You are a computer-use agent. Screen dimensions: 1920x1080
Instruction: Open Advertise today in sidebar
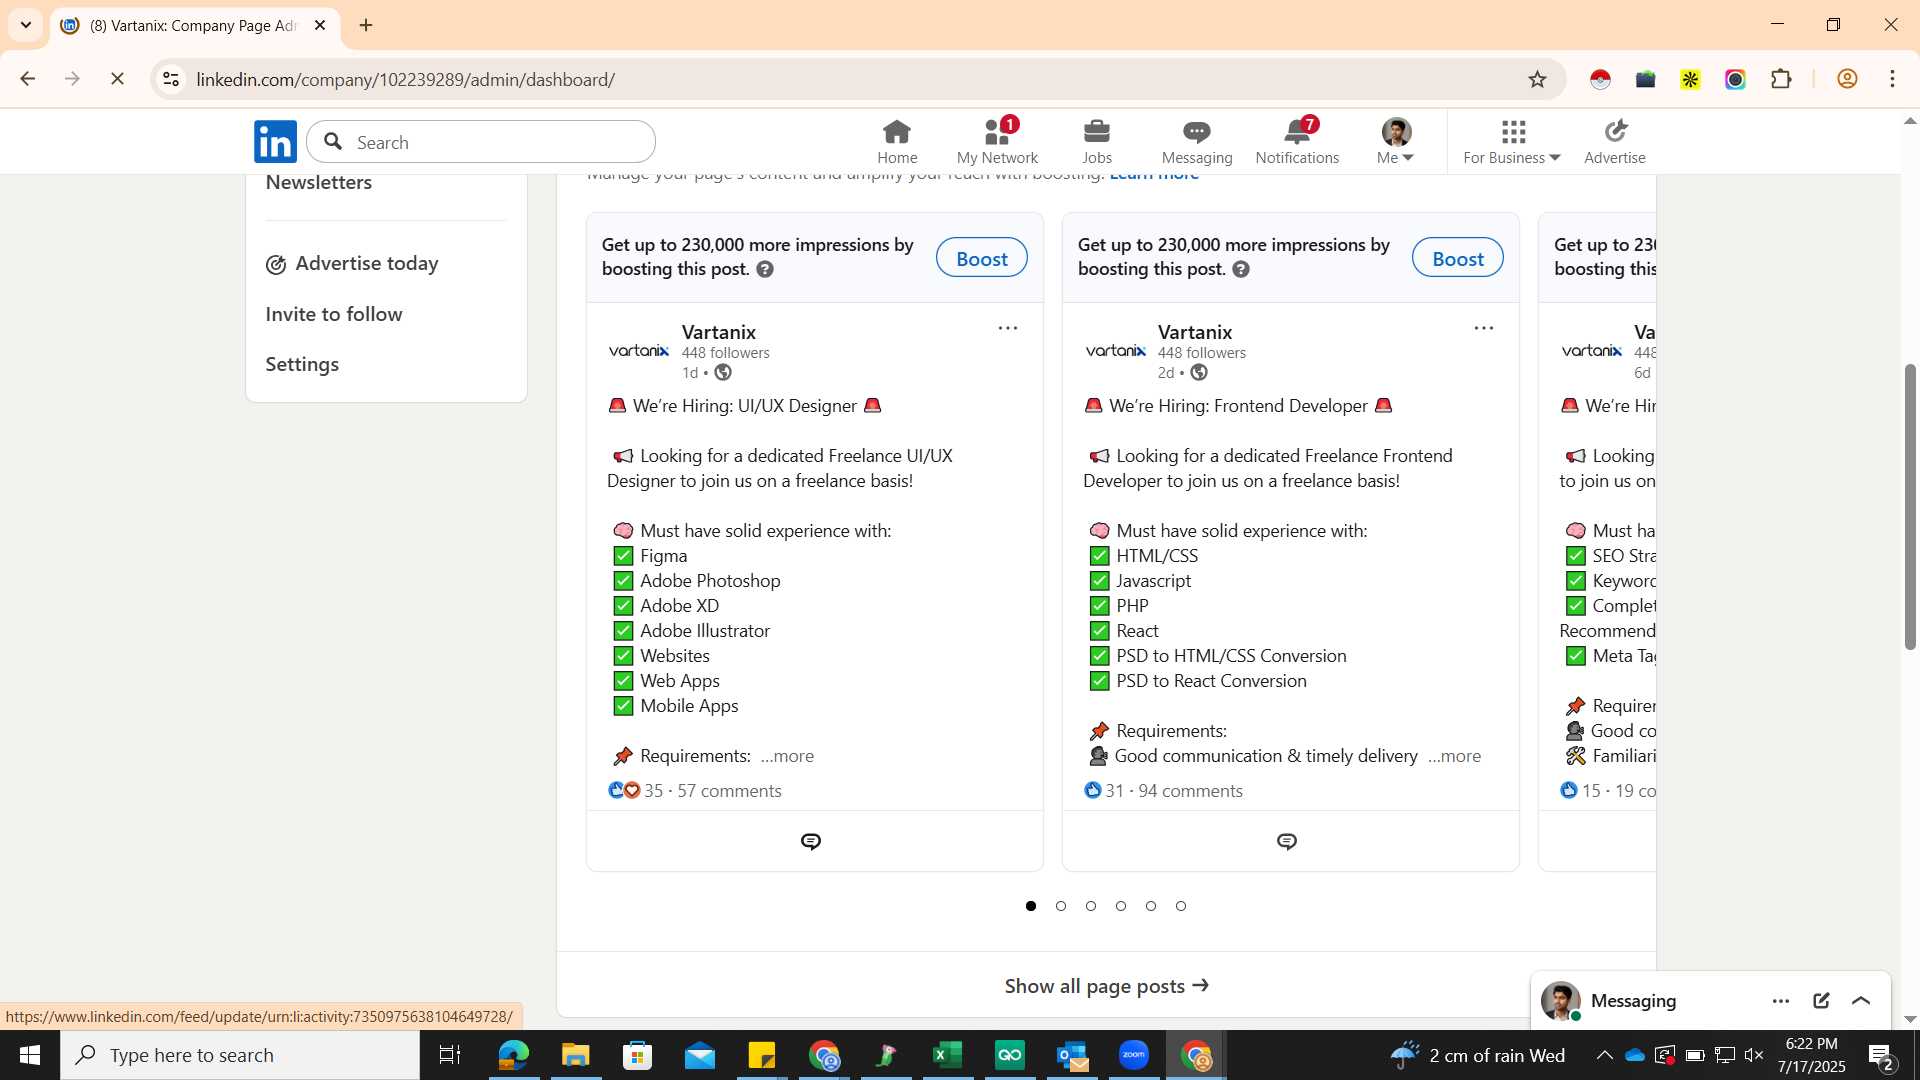352,264
